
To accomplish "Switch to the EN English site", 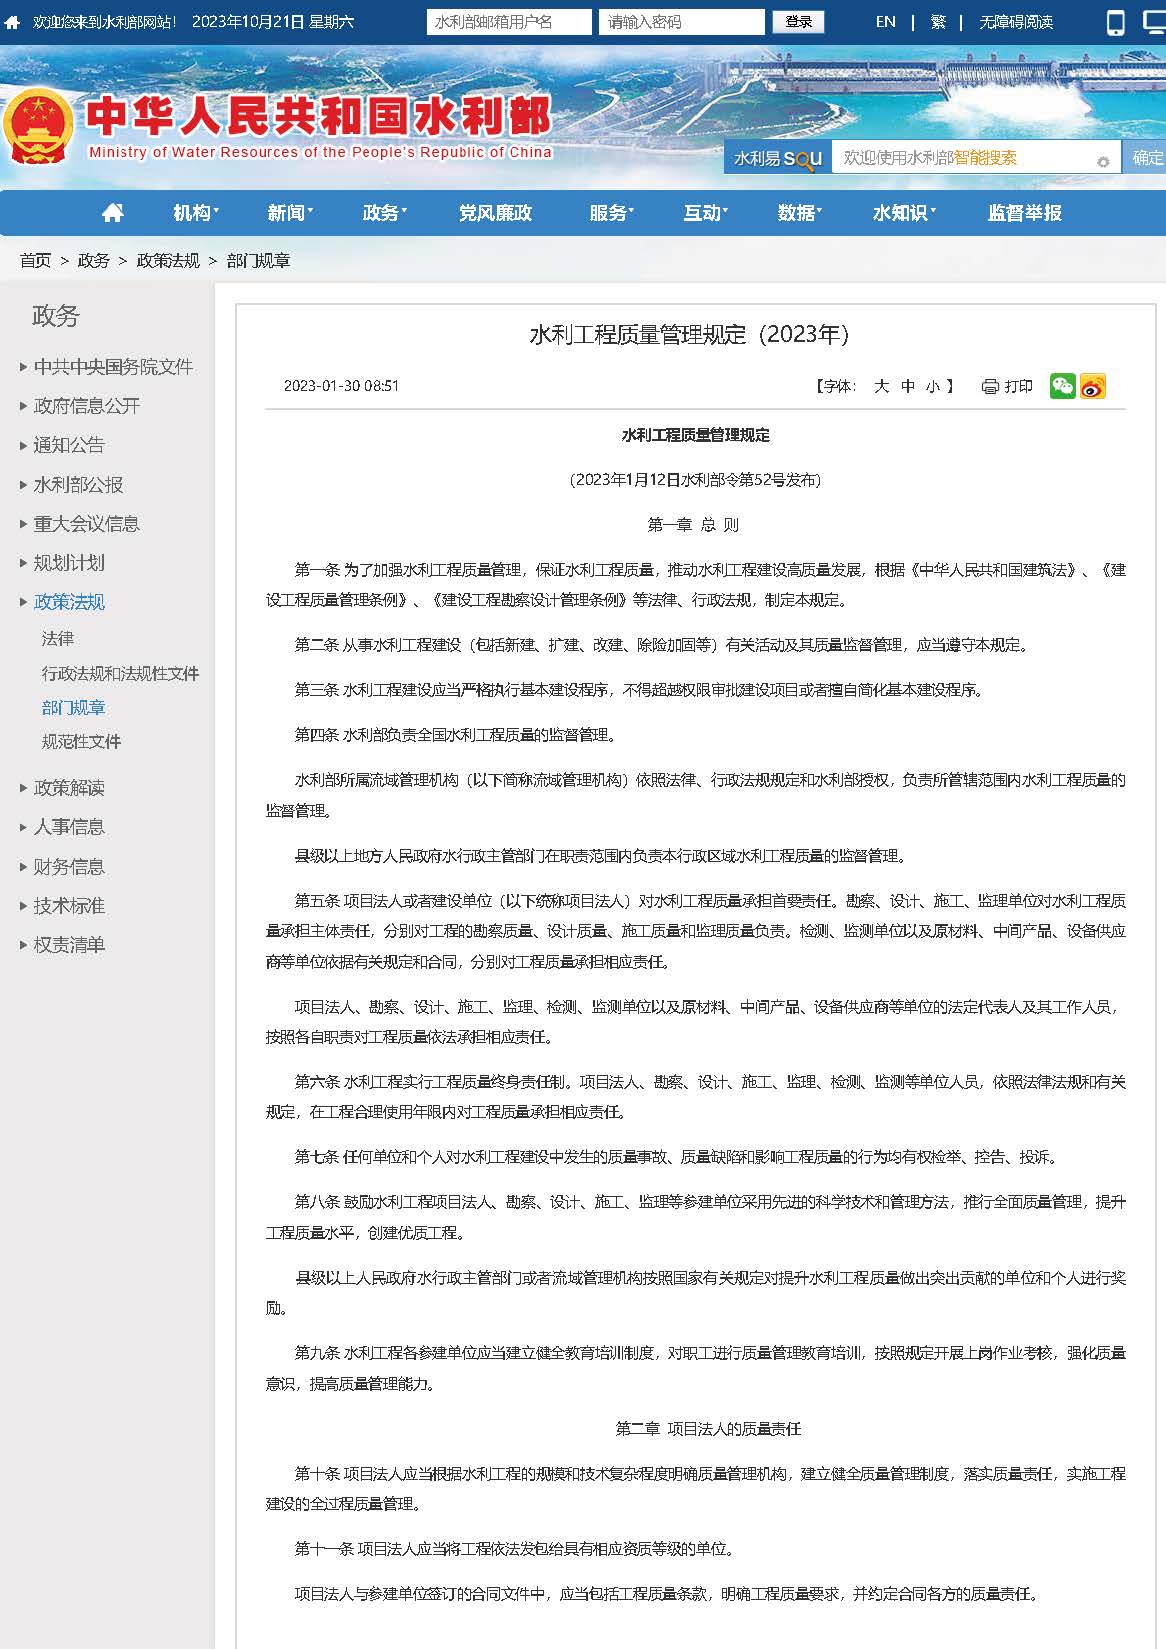I will click(885, 22).
